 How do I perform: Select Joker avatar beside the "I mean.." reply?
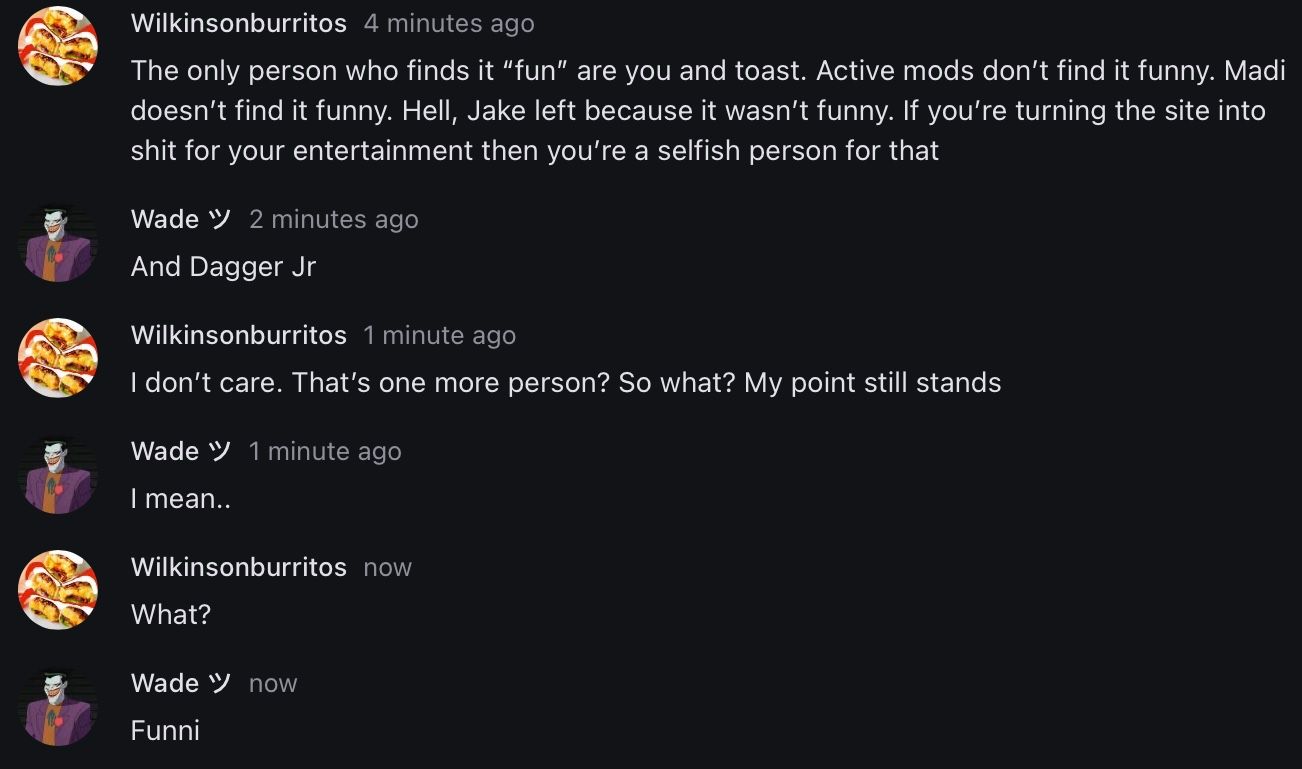pos(58,474)
